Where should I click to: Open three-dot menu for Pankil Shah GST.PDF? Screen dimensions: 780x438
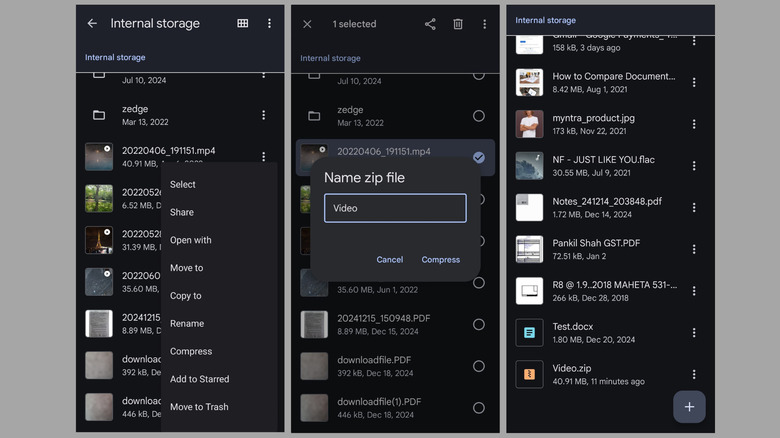tap(694, 249)
